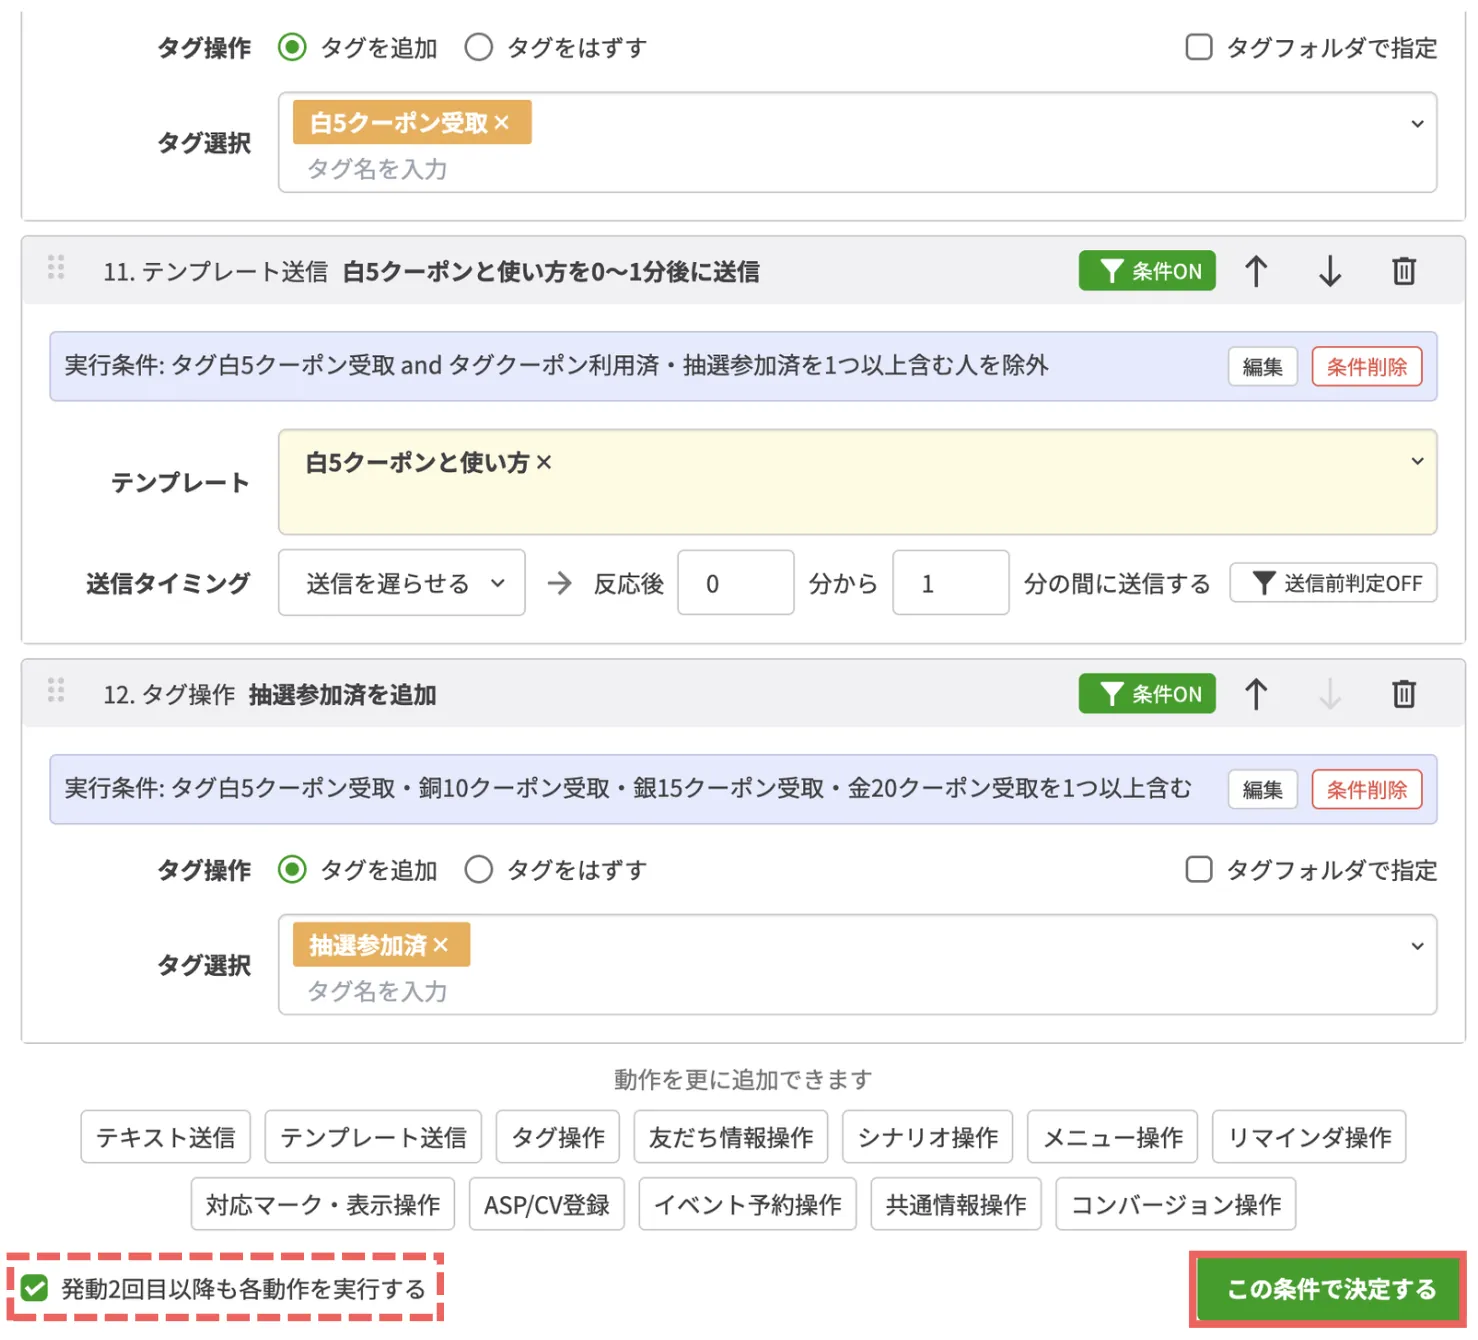Remove the 抽選参加済 tag chip

click(441, 945)
